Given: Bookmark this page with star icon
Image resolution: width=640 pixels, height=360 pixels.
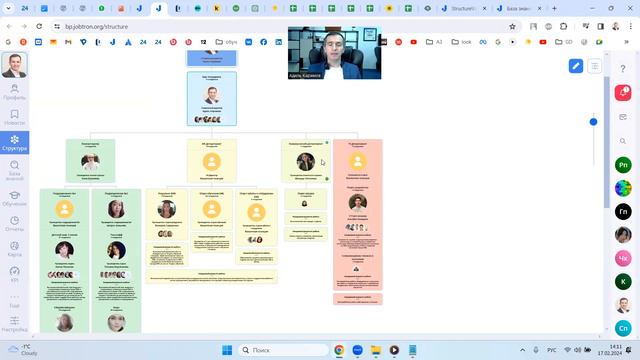Looking at the screenshot, I should [512, 27].
